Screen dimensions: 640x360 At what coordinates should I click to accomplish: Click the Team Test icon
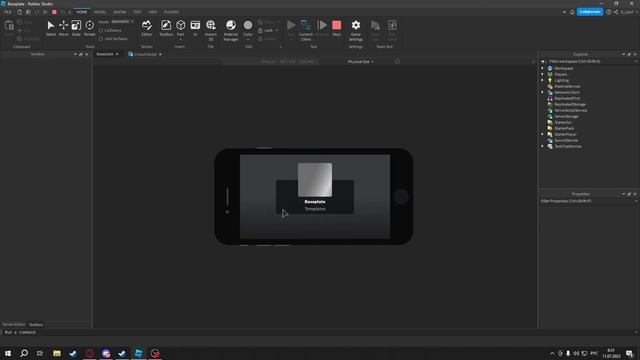click(x=375, y=29)
